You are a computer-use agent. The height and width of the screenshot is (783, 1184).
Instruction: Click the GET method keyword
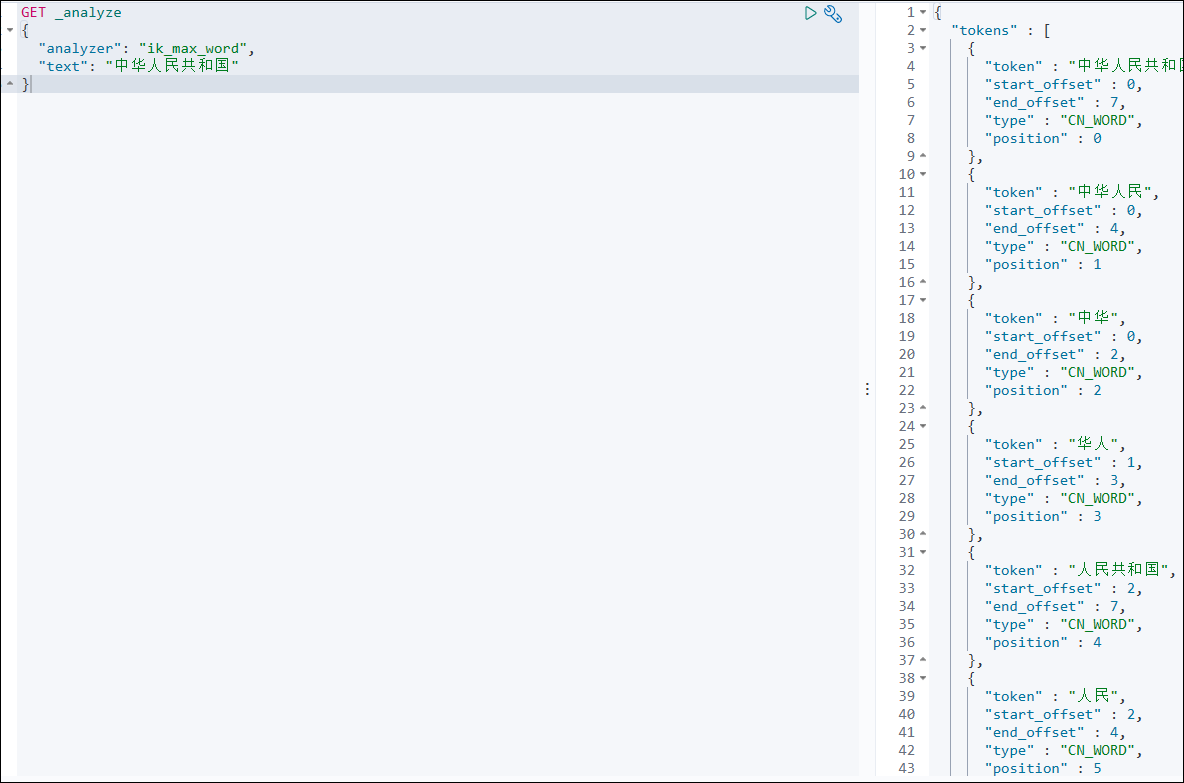(x=33, y=13)
